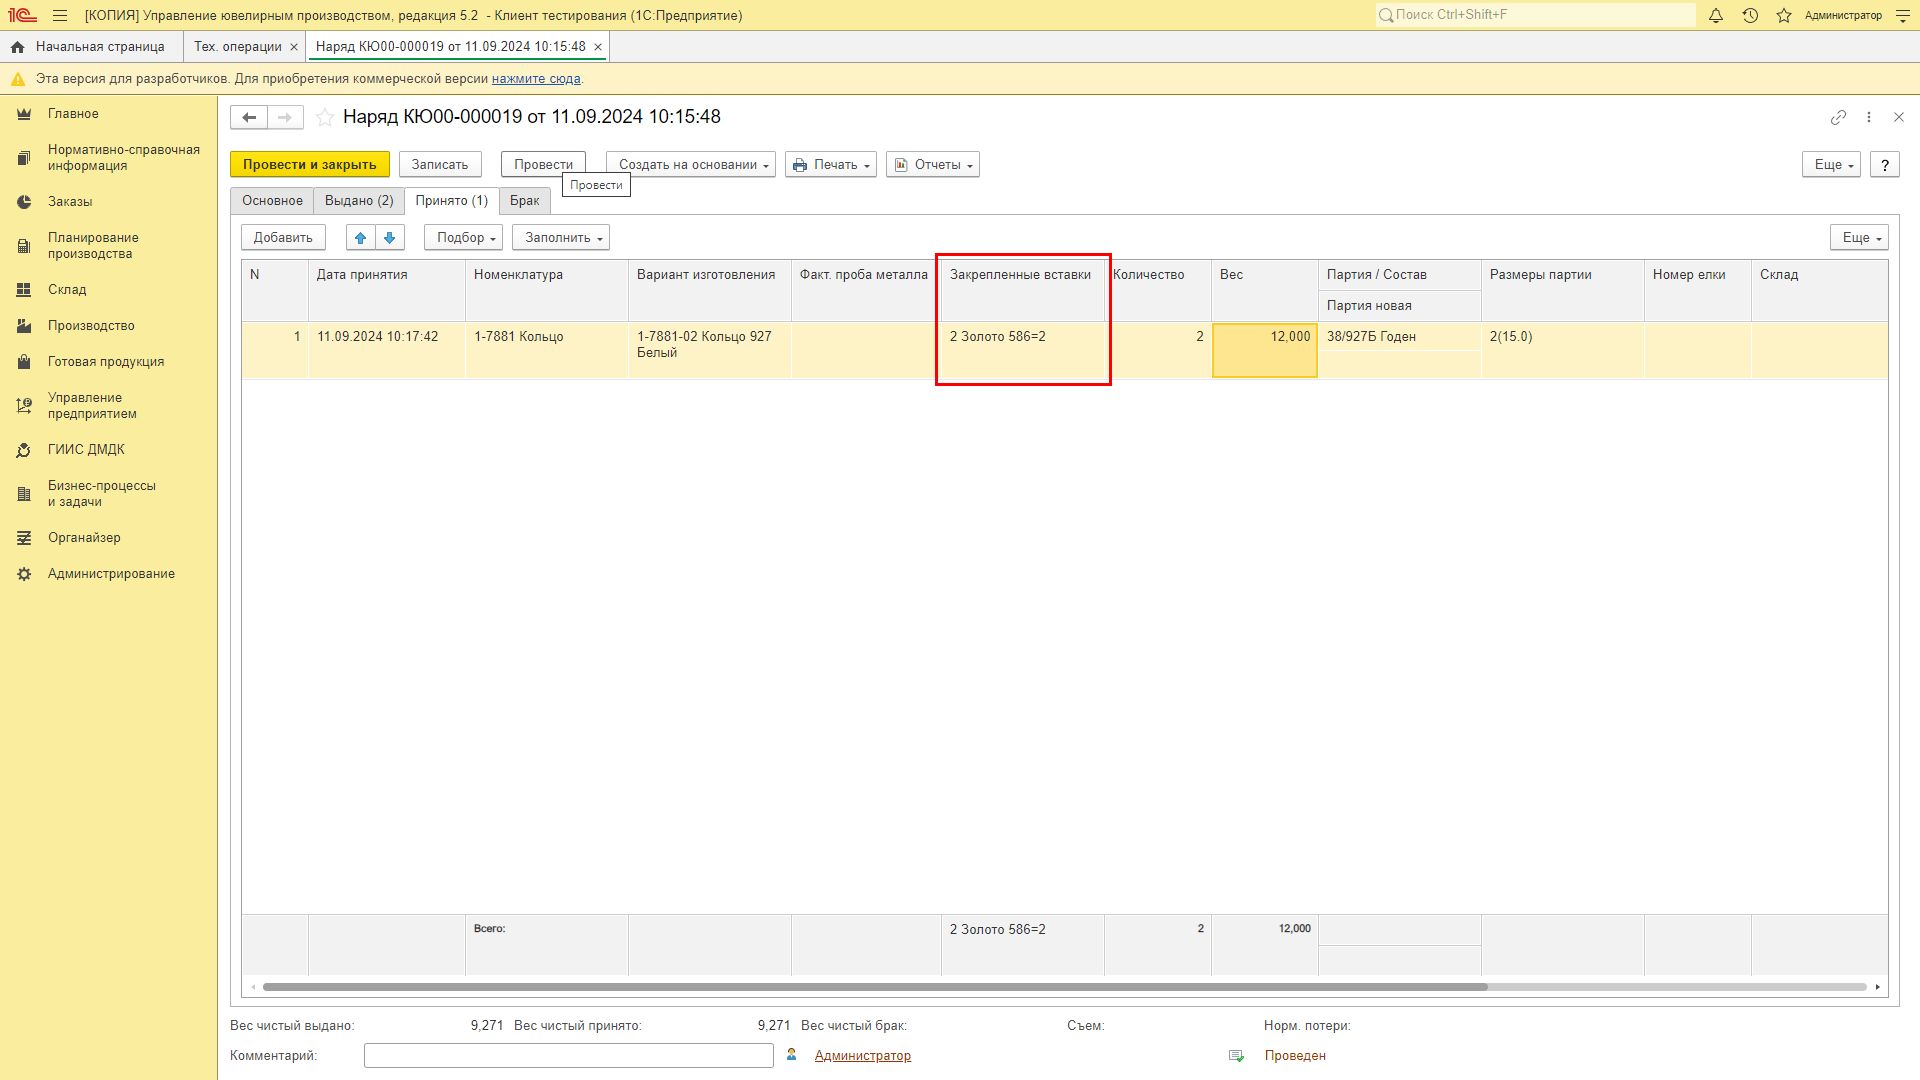The height and width of the screenshot is (1080, 1920).
Task: Open favorites star icon in the top bar
Action: [1784, 16]
